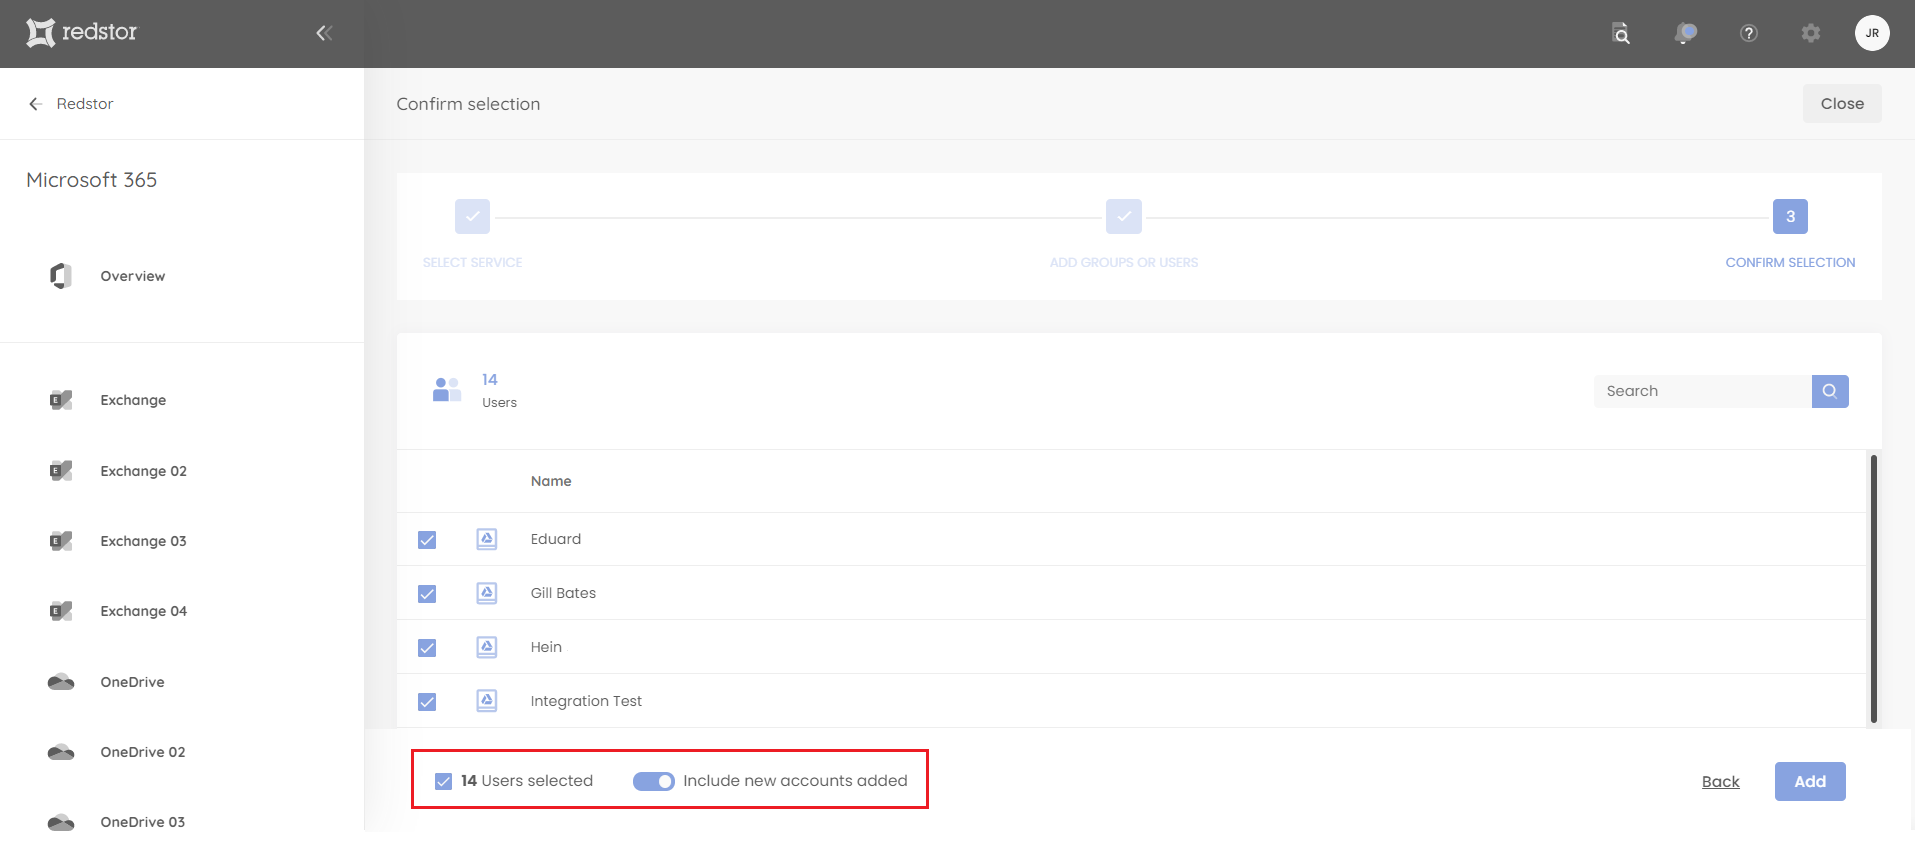
Task: Open the OneDrive sidebar item
Action: (132, 682)
